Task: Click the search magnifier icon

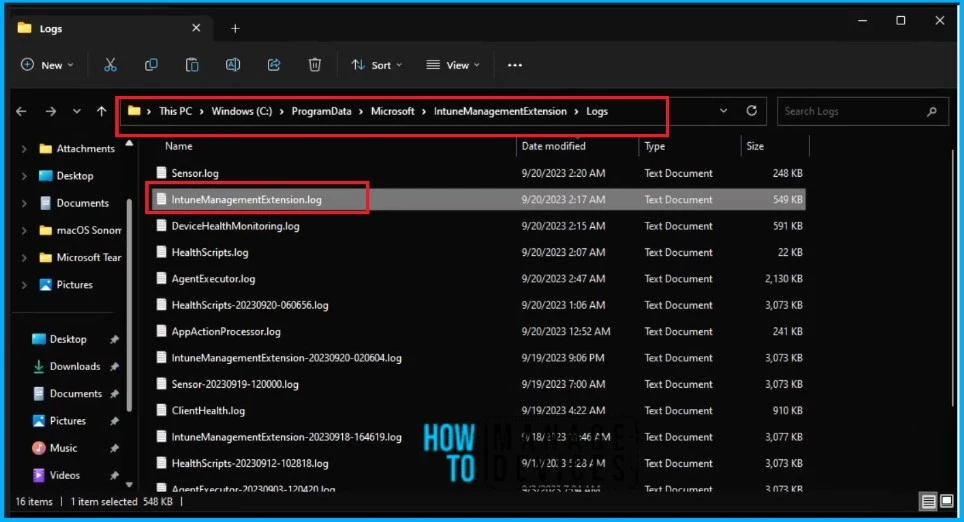Action: (x=932, y=111)
